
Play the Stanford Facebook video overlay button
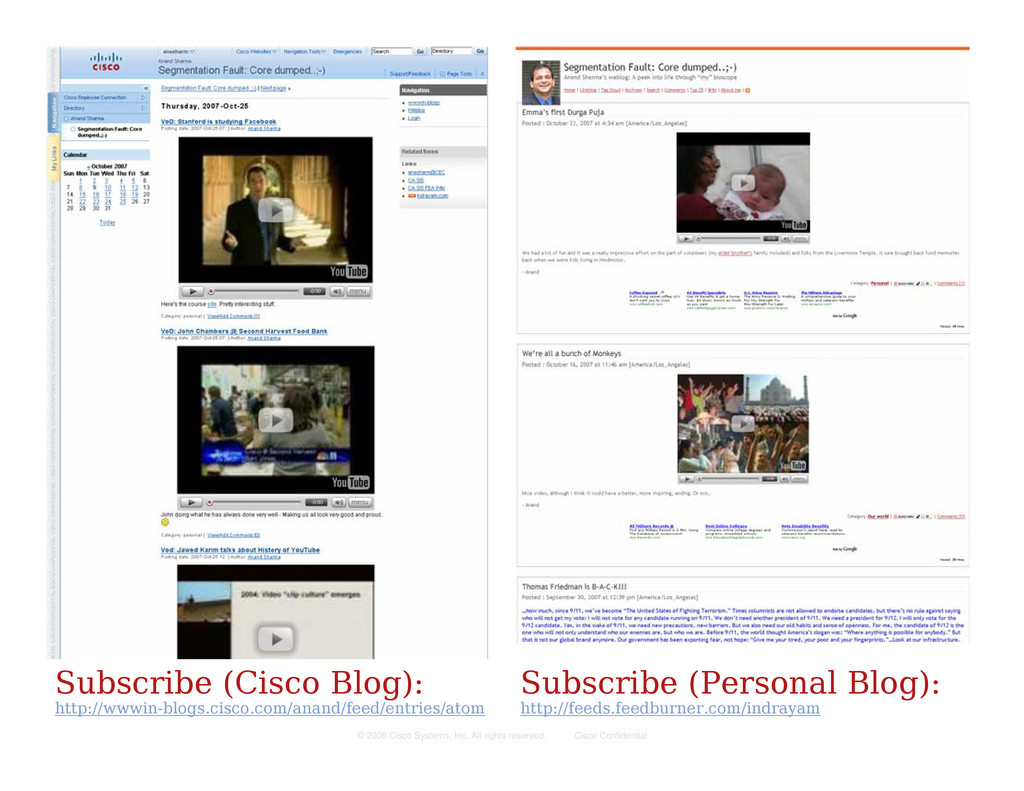coord(276,210)
